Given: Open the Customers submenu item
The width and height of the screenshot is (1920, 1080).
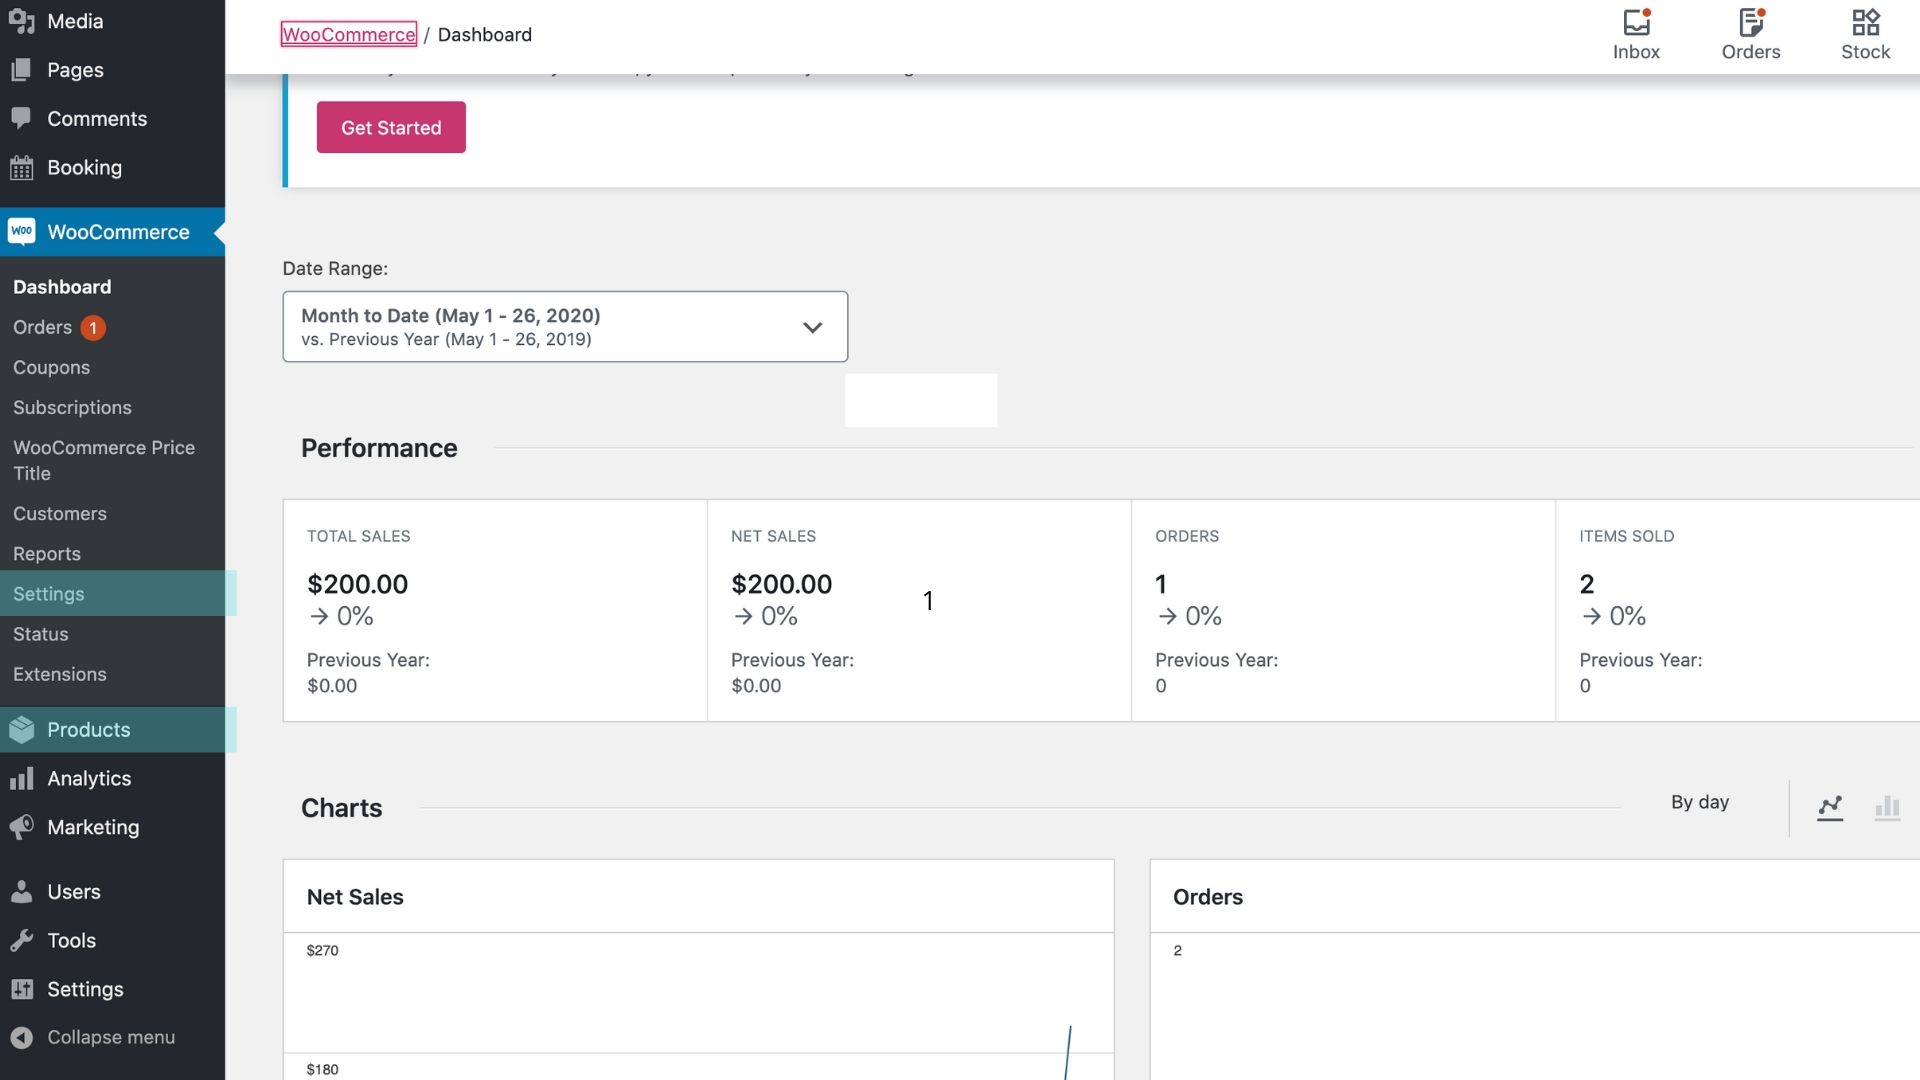Looking at the screenshot, I should 60,513.
